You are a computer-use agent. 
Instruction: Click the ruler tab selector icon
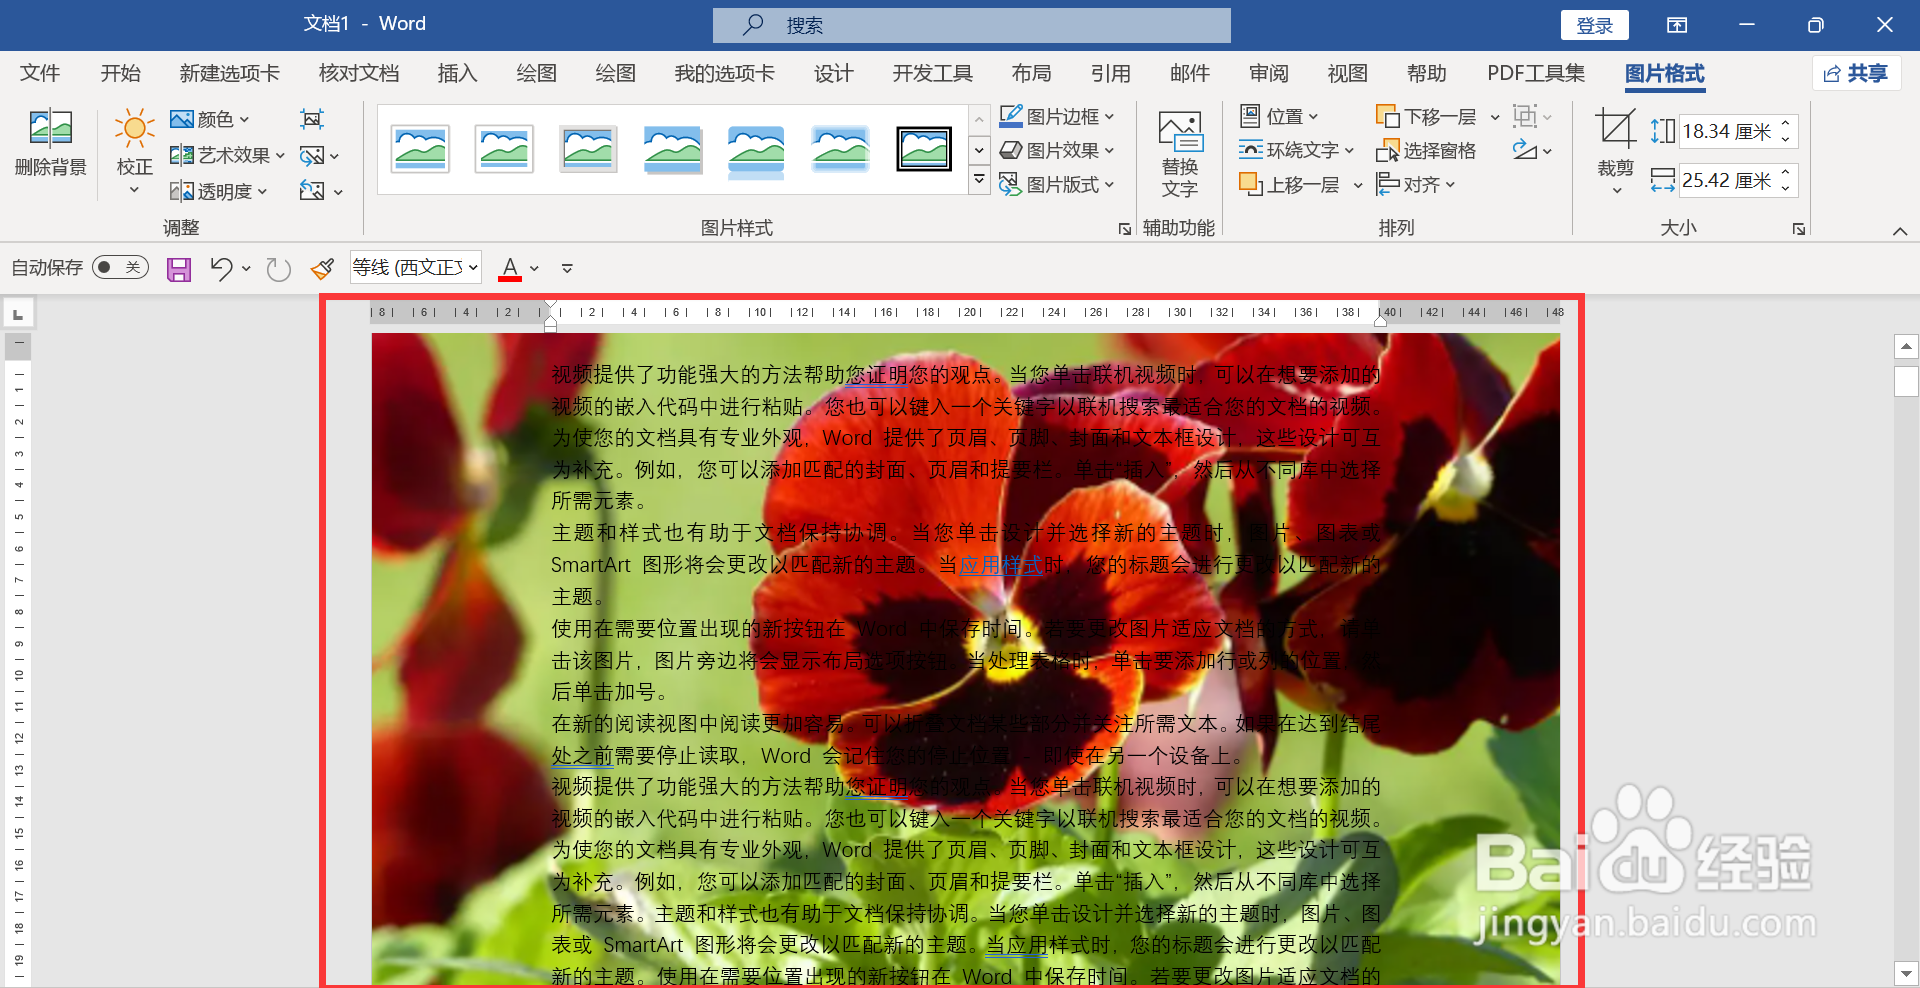[x=18, y=314]
